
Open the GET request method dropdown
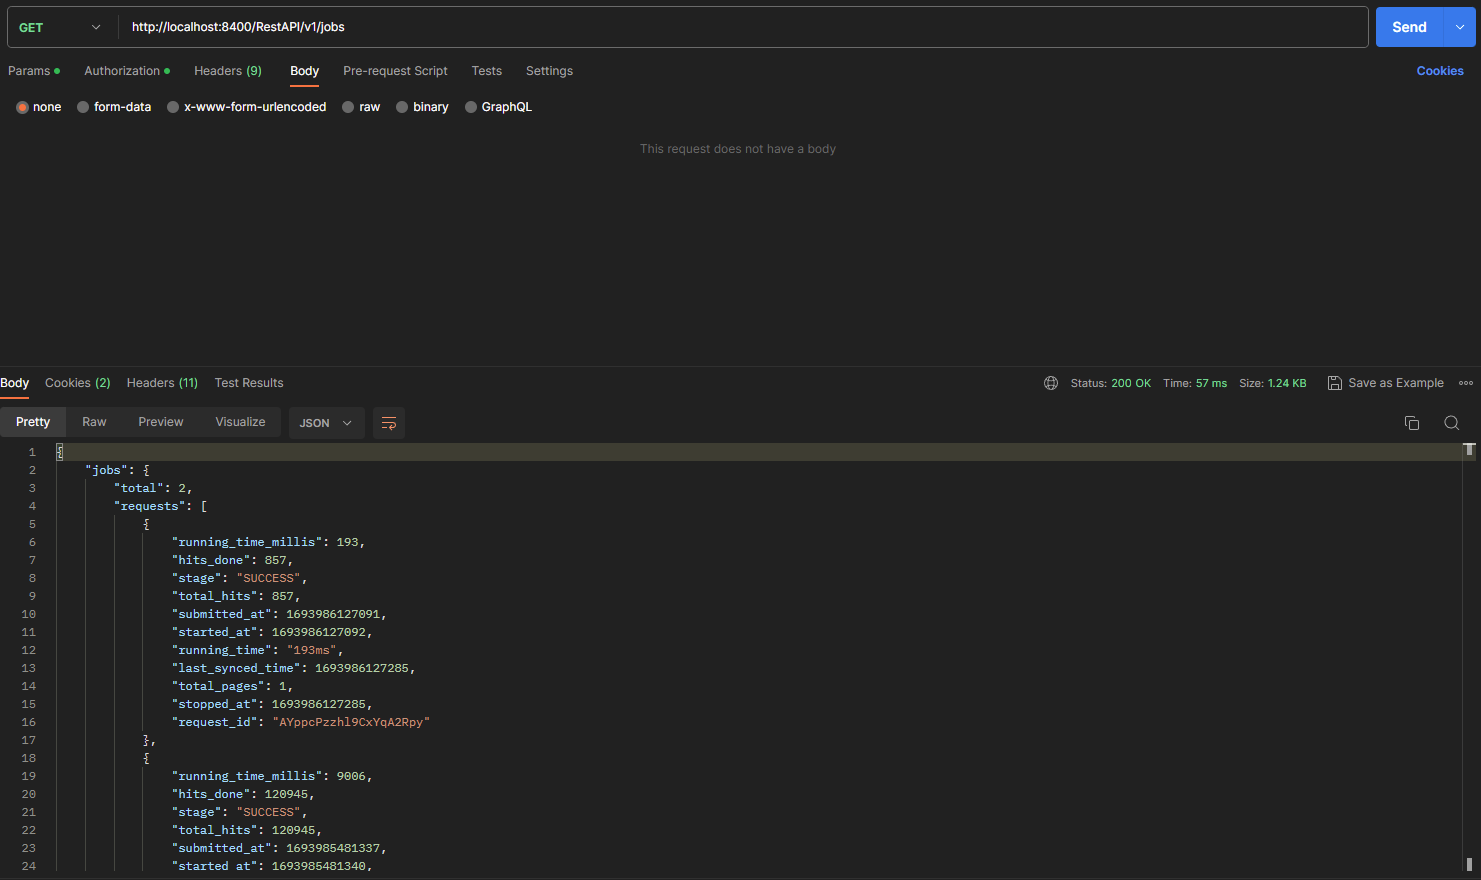click(60, 27)
